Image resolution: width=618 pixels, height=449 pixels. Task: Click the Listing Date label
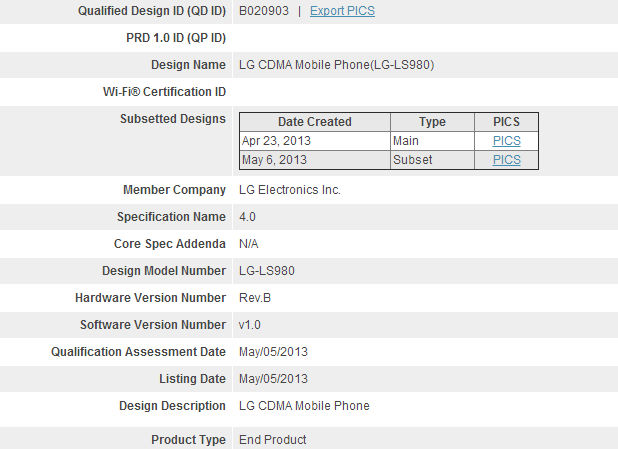coord(192,379)
